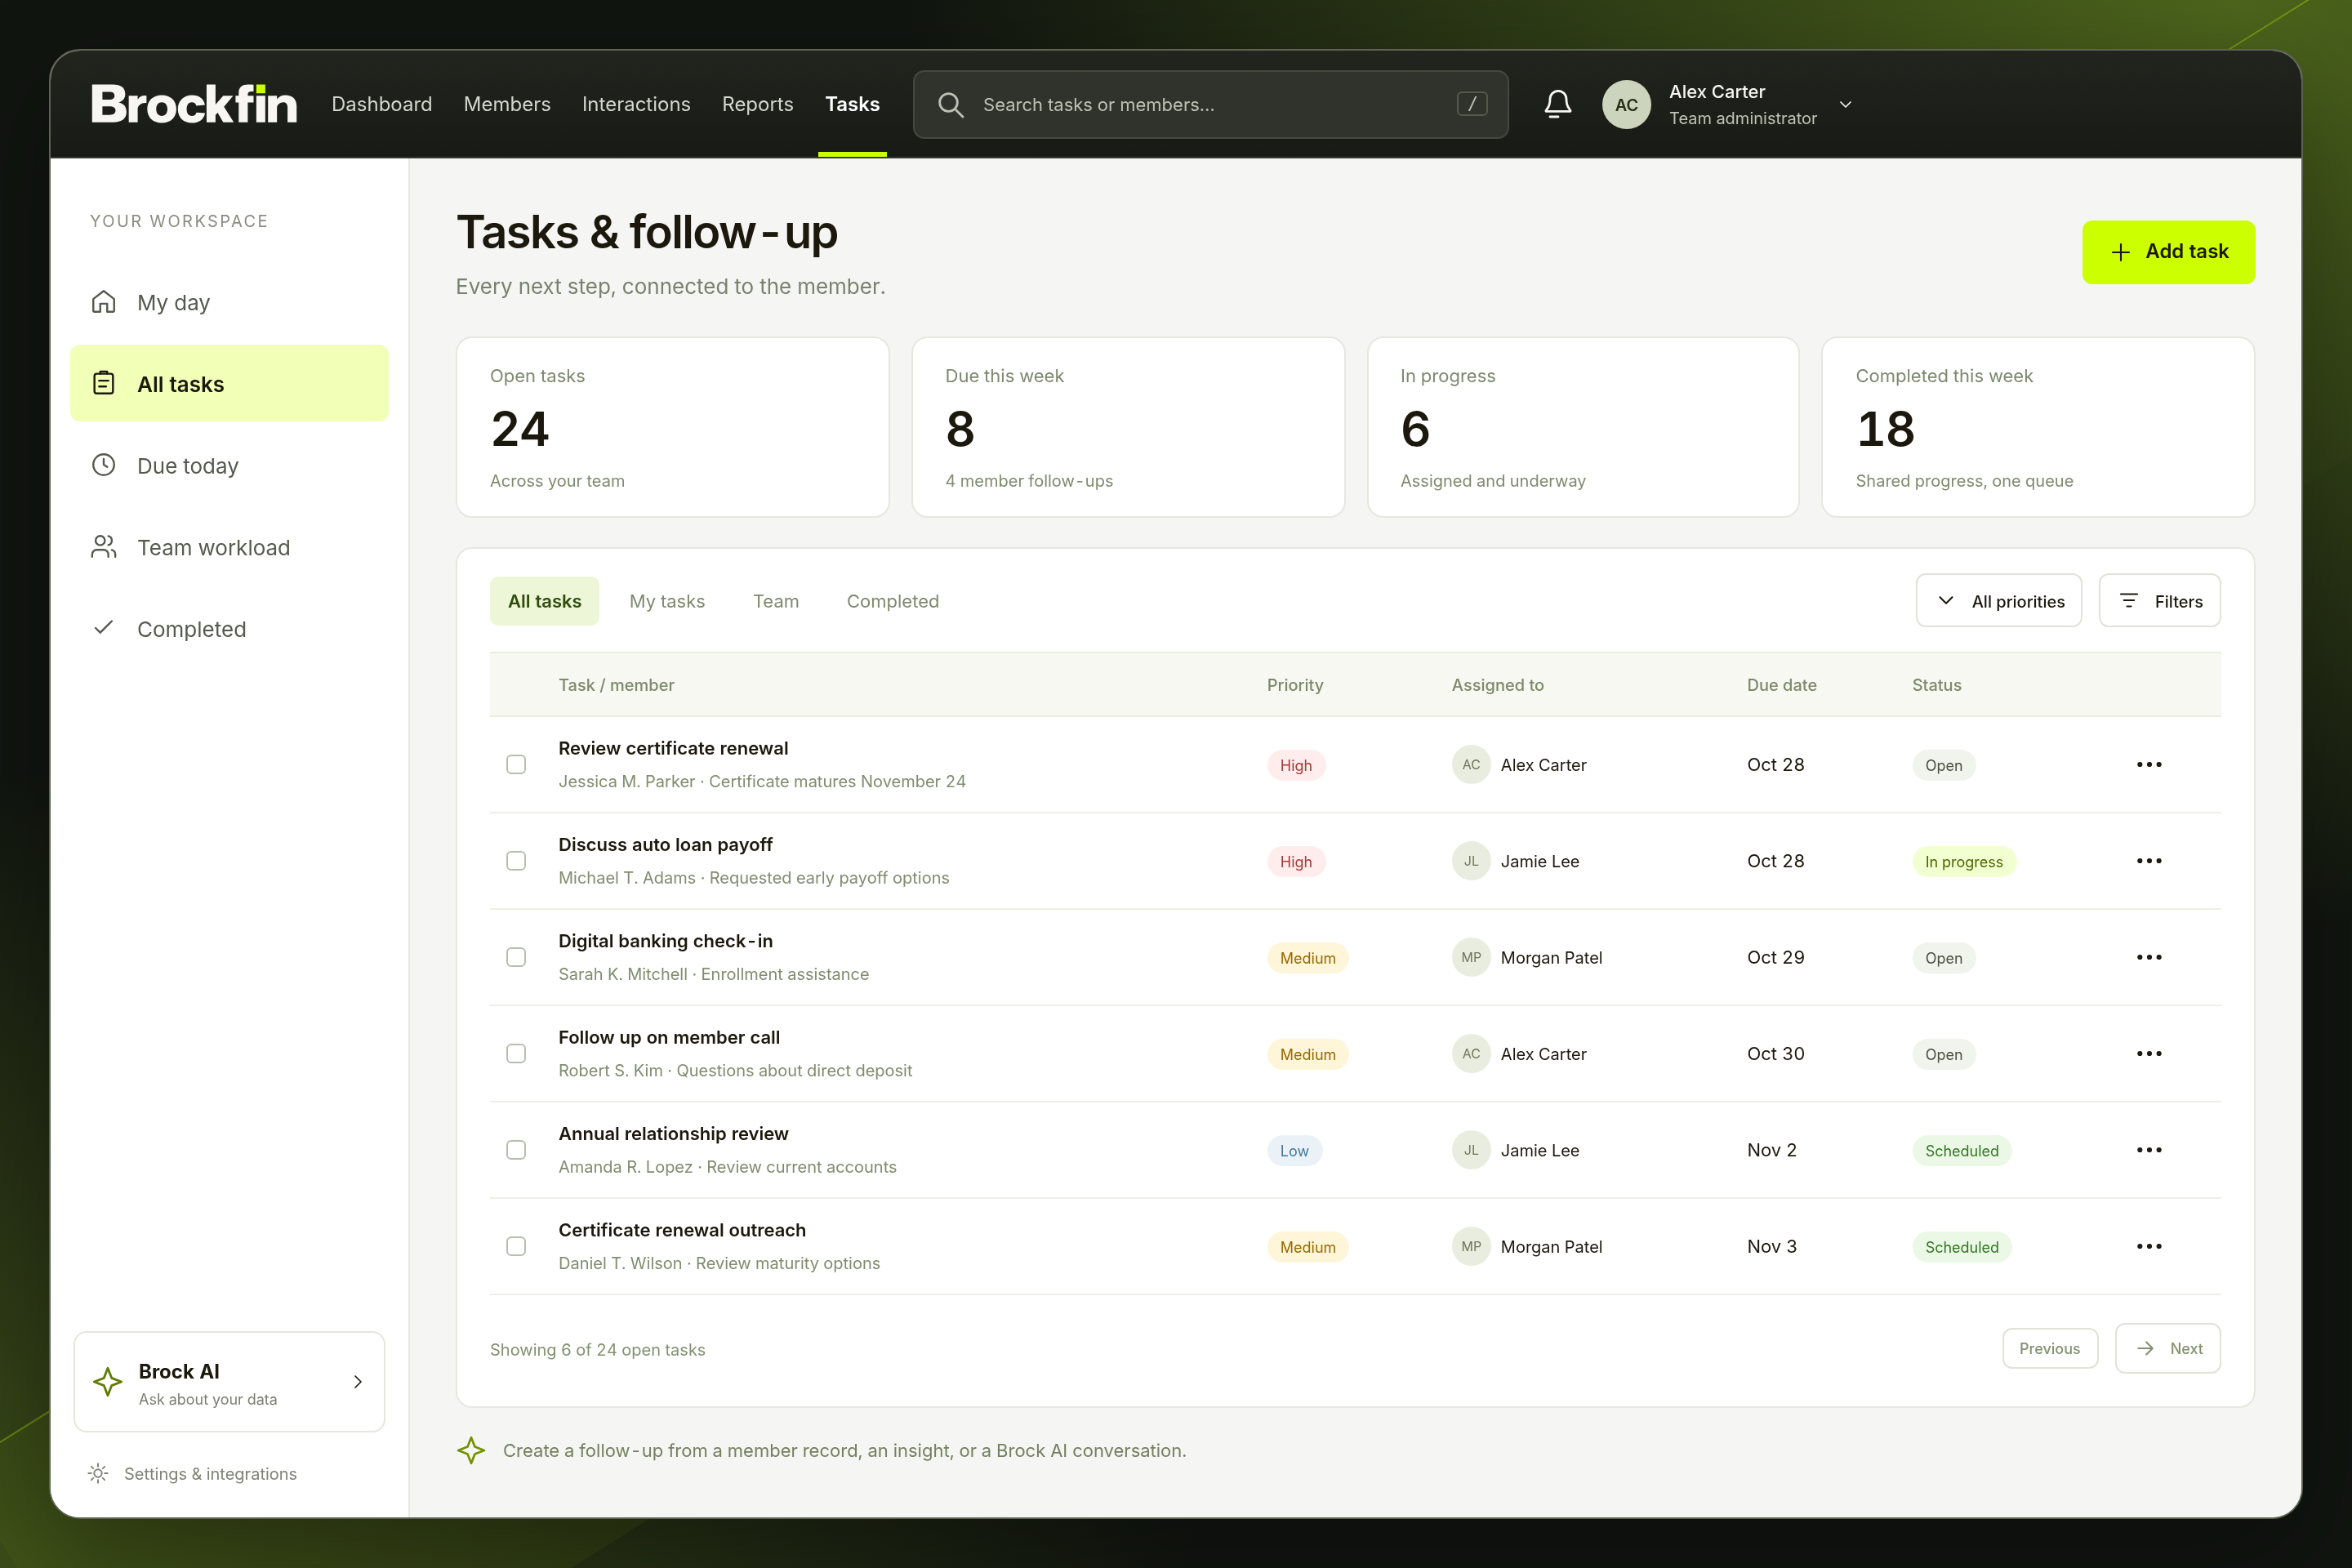
Task: Tick the Discuss auto loan payoff checkbox
Action: pos(516,861)
